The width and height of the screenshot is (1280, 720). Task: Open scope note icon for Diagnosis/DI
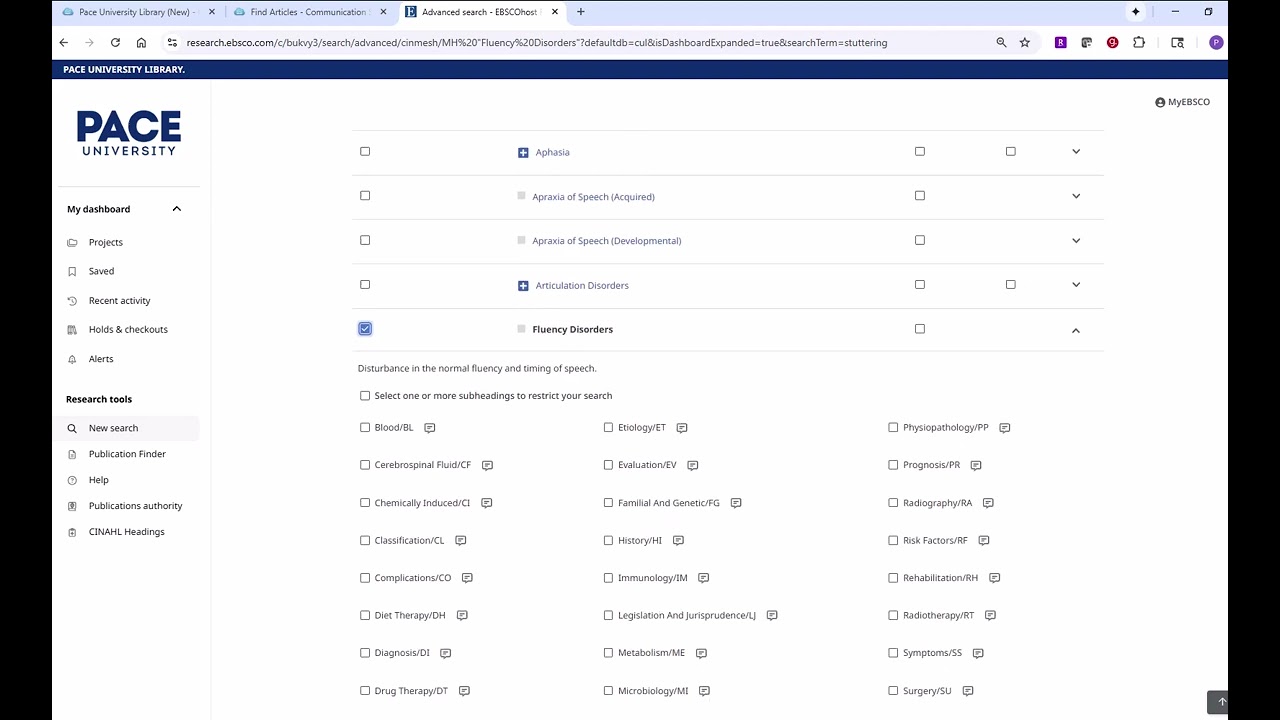[x=446, y=653]
